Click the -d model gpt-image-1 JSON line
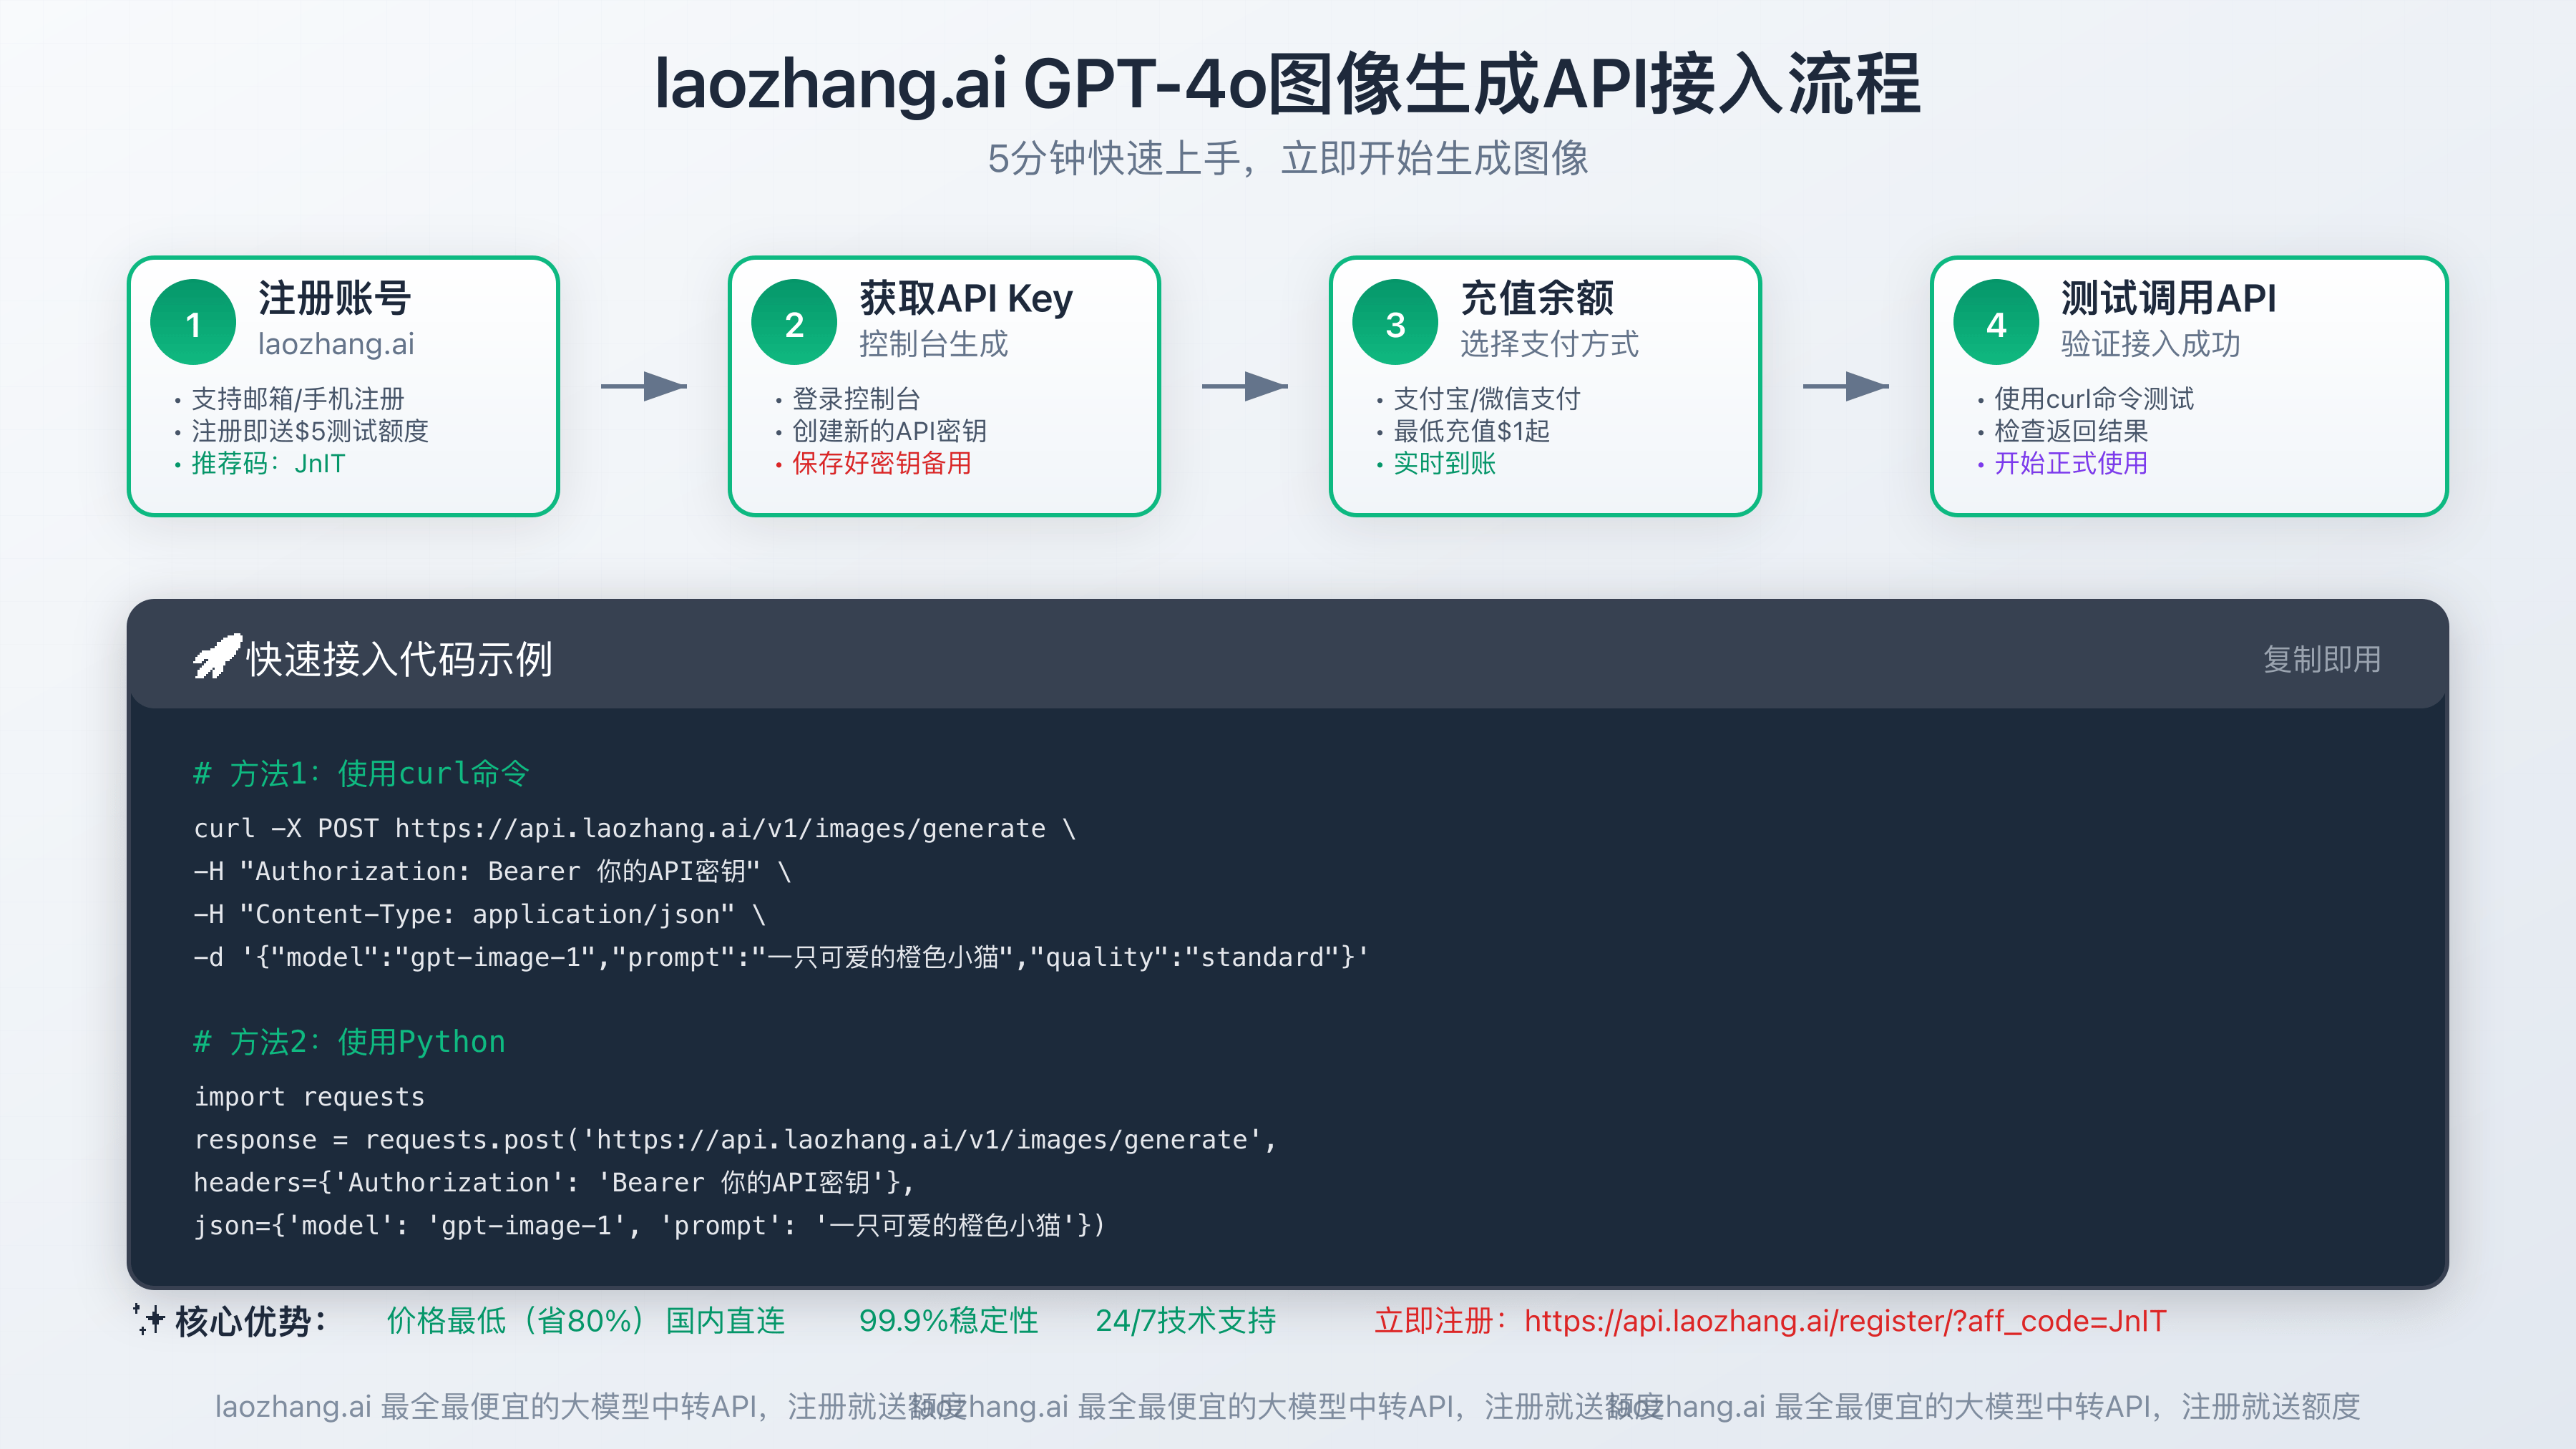This screenshot has width=2576, height=1449. (x=781, y=957)
